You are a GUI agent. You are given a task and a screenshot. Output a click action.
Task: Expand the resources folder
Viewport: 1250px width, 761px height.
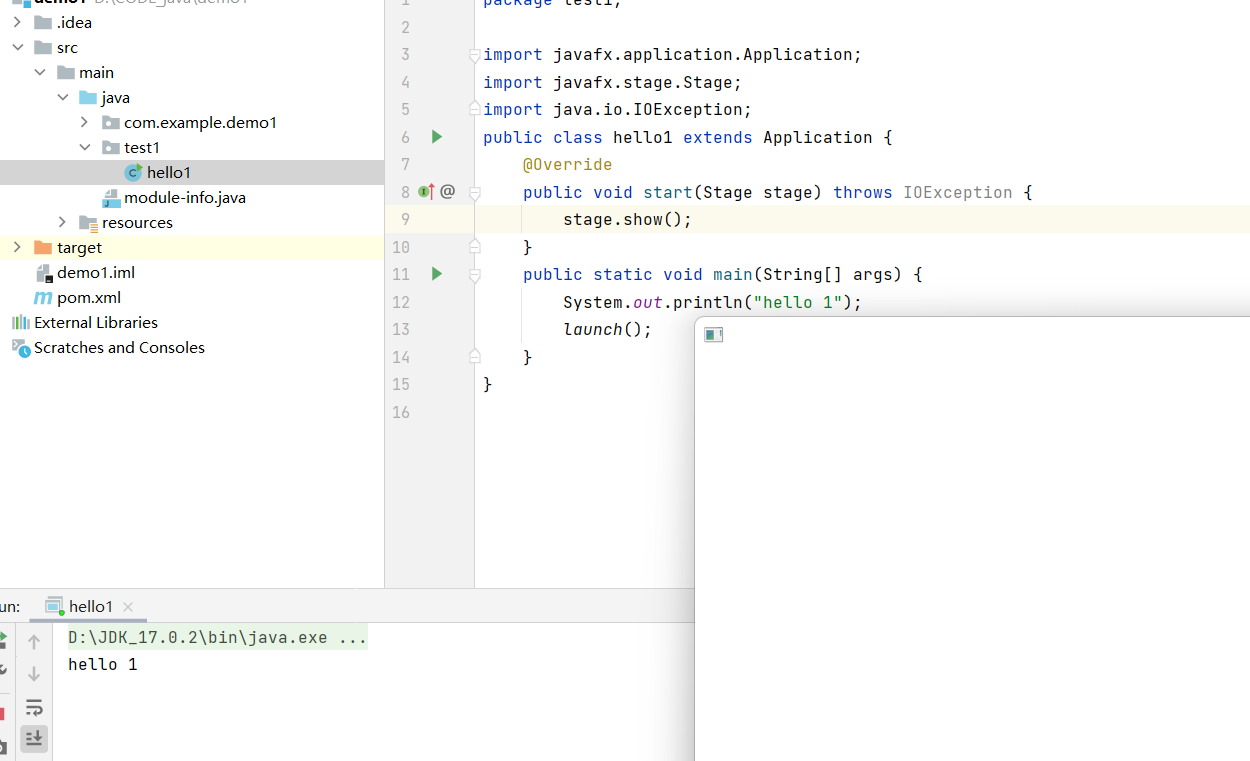click(62, 222)
